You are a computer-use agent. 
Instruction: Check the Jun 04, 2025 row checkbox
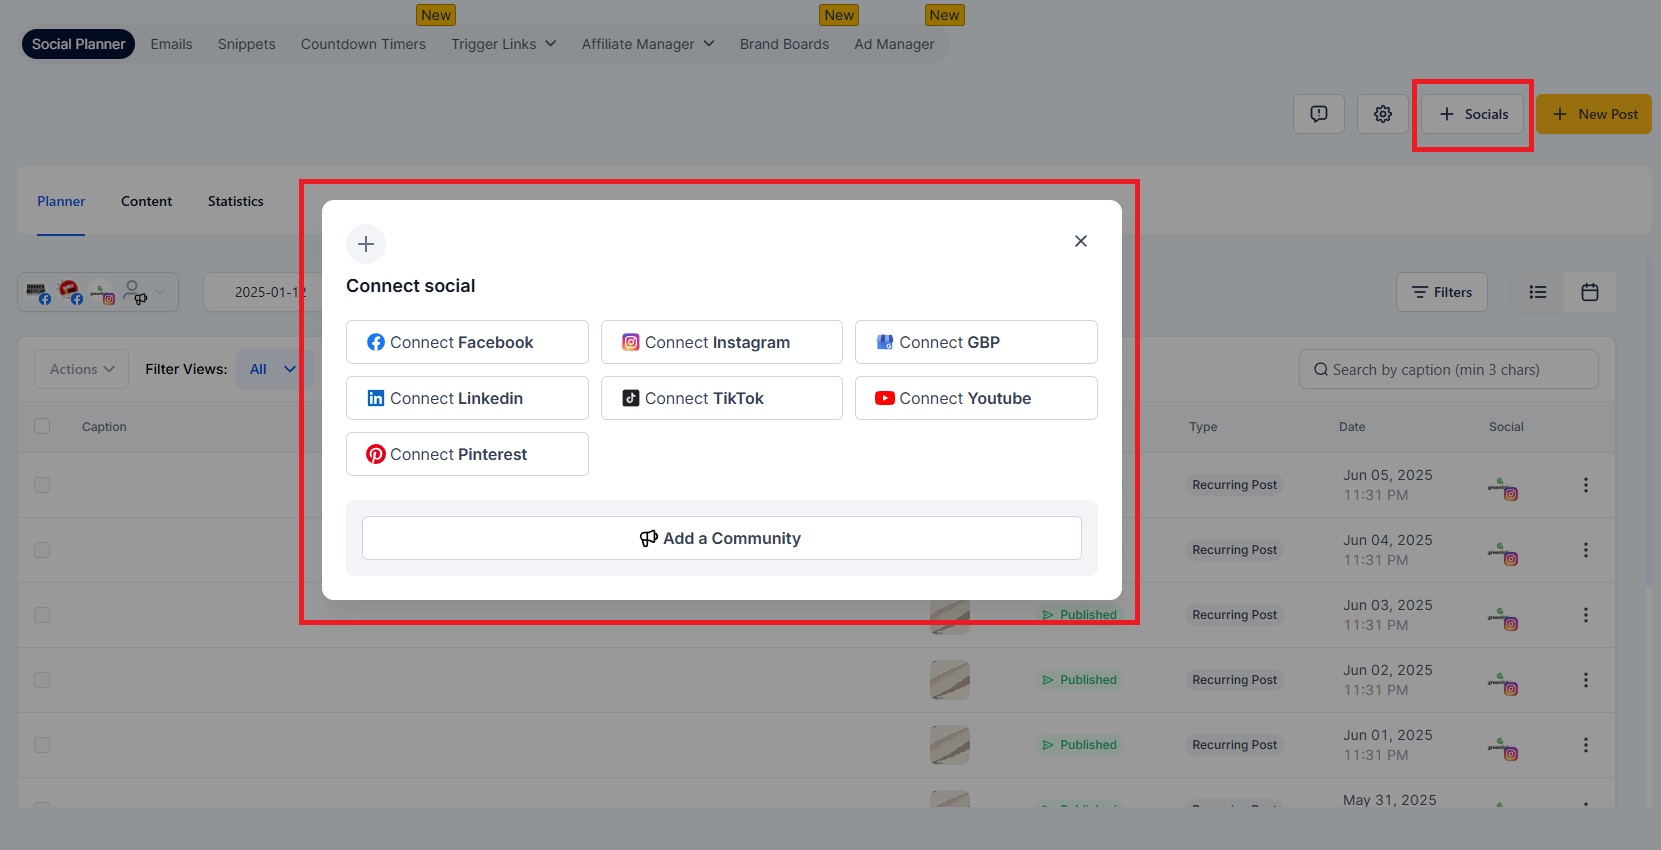(x=42, y=550)
